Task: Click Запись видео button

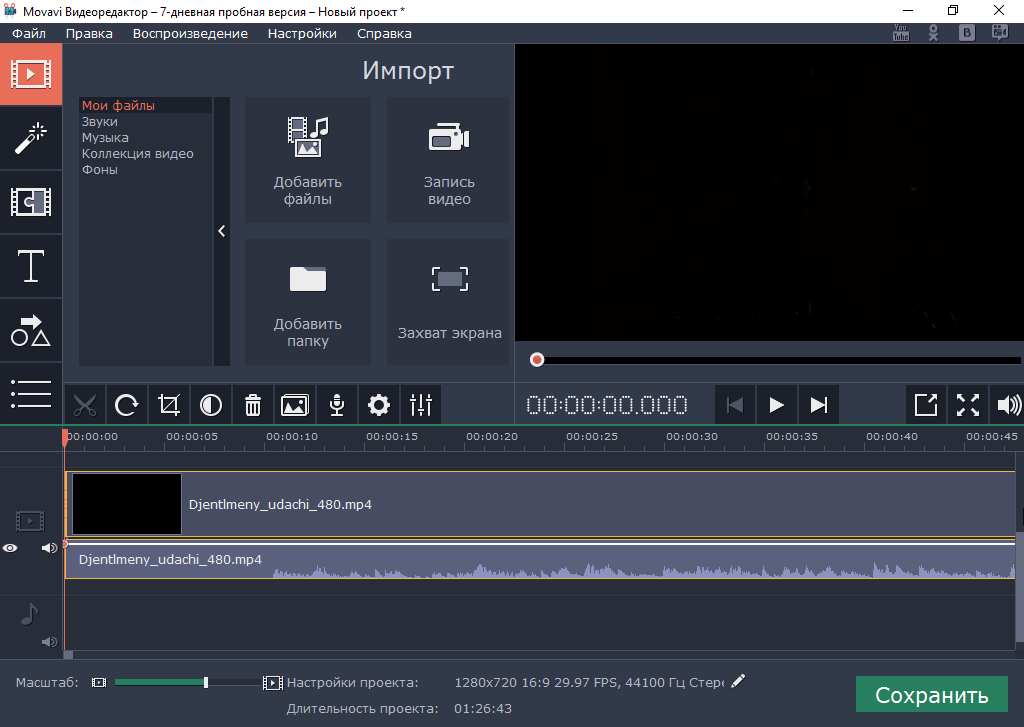Action: tap(449, 160)
